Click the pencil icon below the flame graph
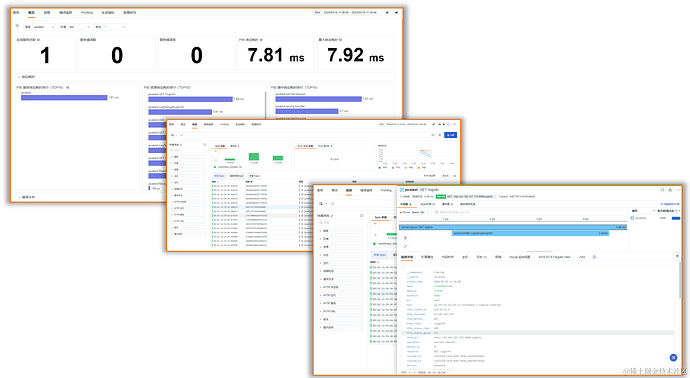The image size is (690, 378). (x=405, y=246)
